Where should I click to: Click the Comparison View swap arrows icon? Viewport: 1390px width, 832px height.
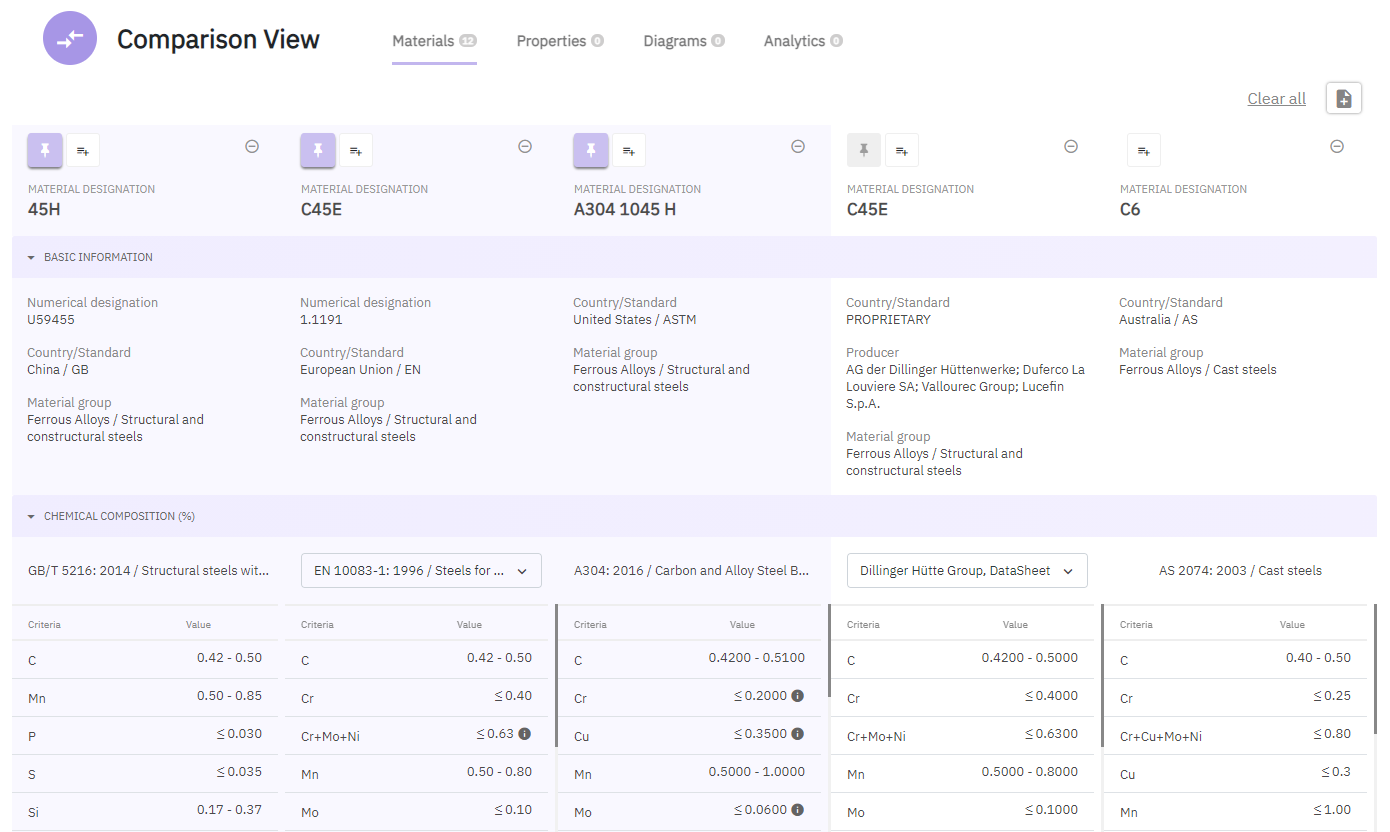[70, 39]
